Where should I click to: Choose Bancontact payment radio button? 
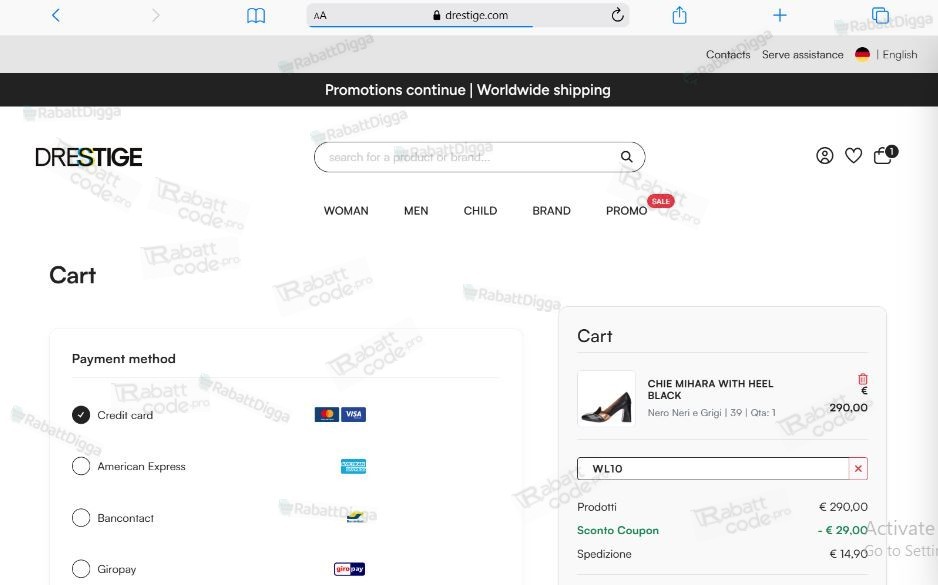(81, 517)
